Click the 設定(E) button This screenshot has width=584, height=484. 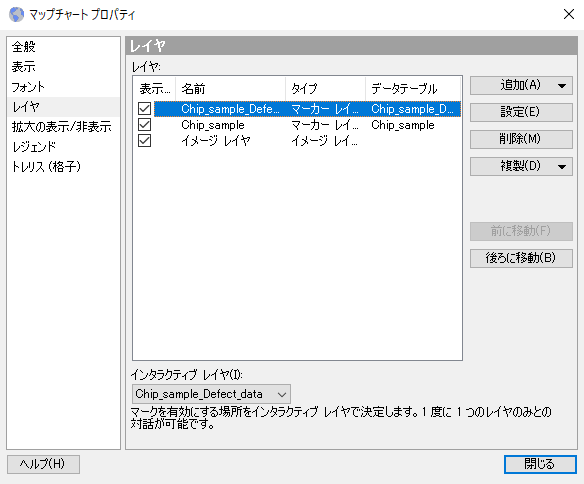[521, 112]
